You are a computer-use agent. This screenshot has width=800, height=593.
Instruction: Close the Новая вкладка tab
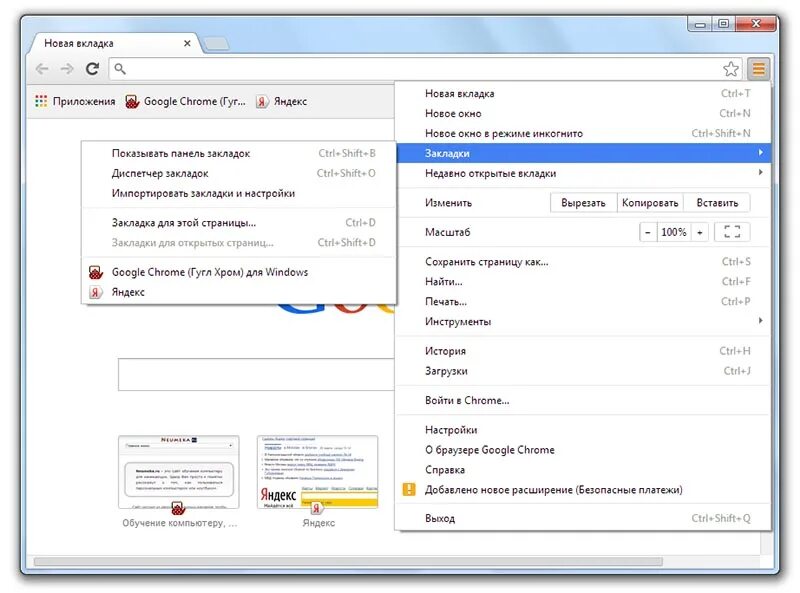click(187, 43)
